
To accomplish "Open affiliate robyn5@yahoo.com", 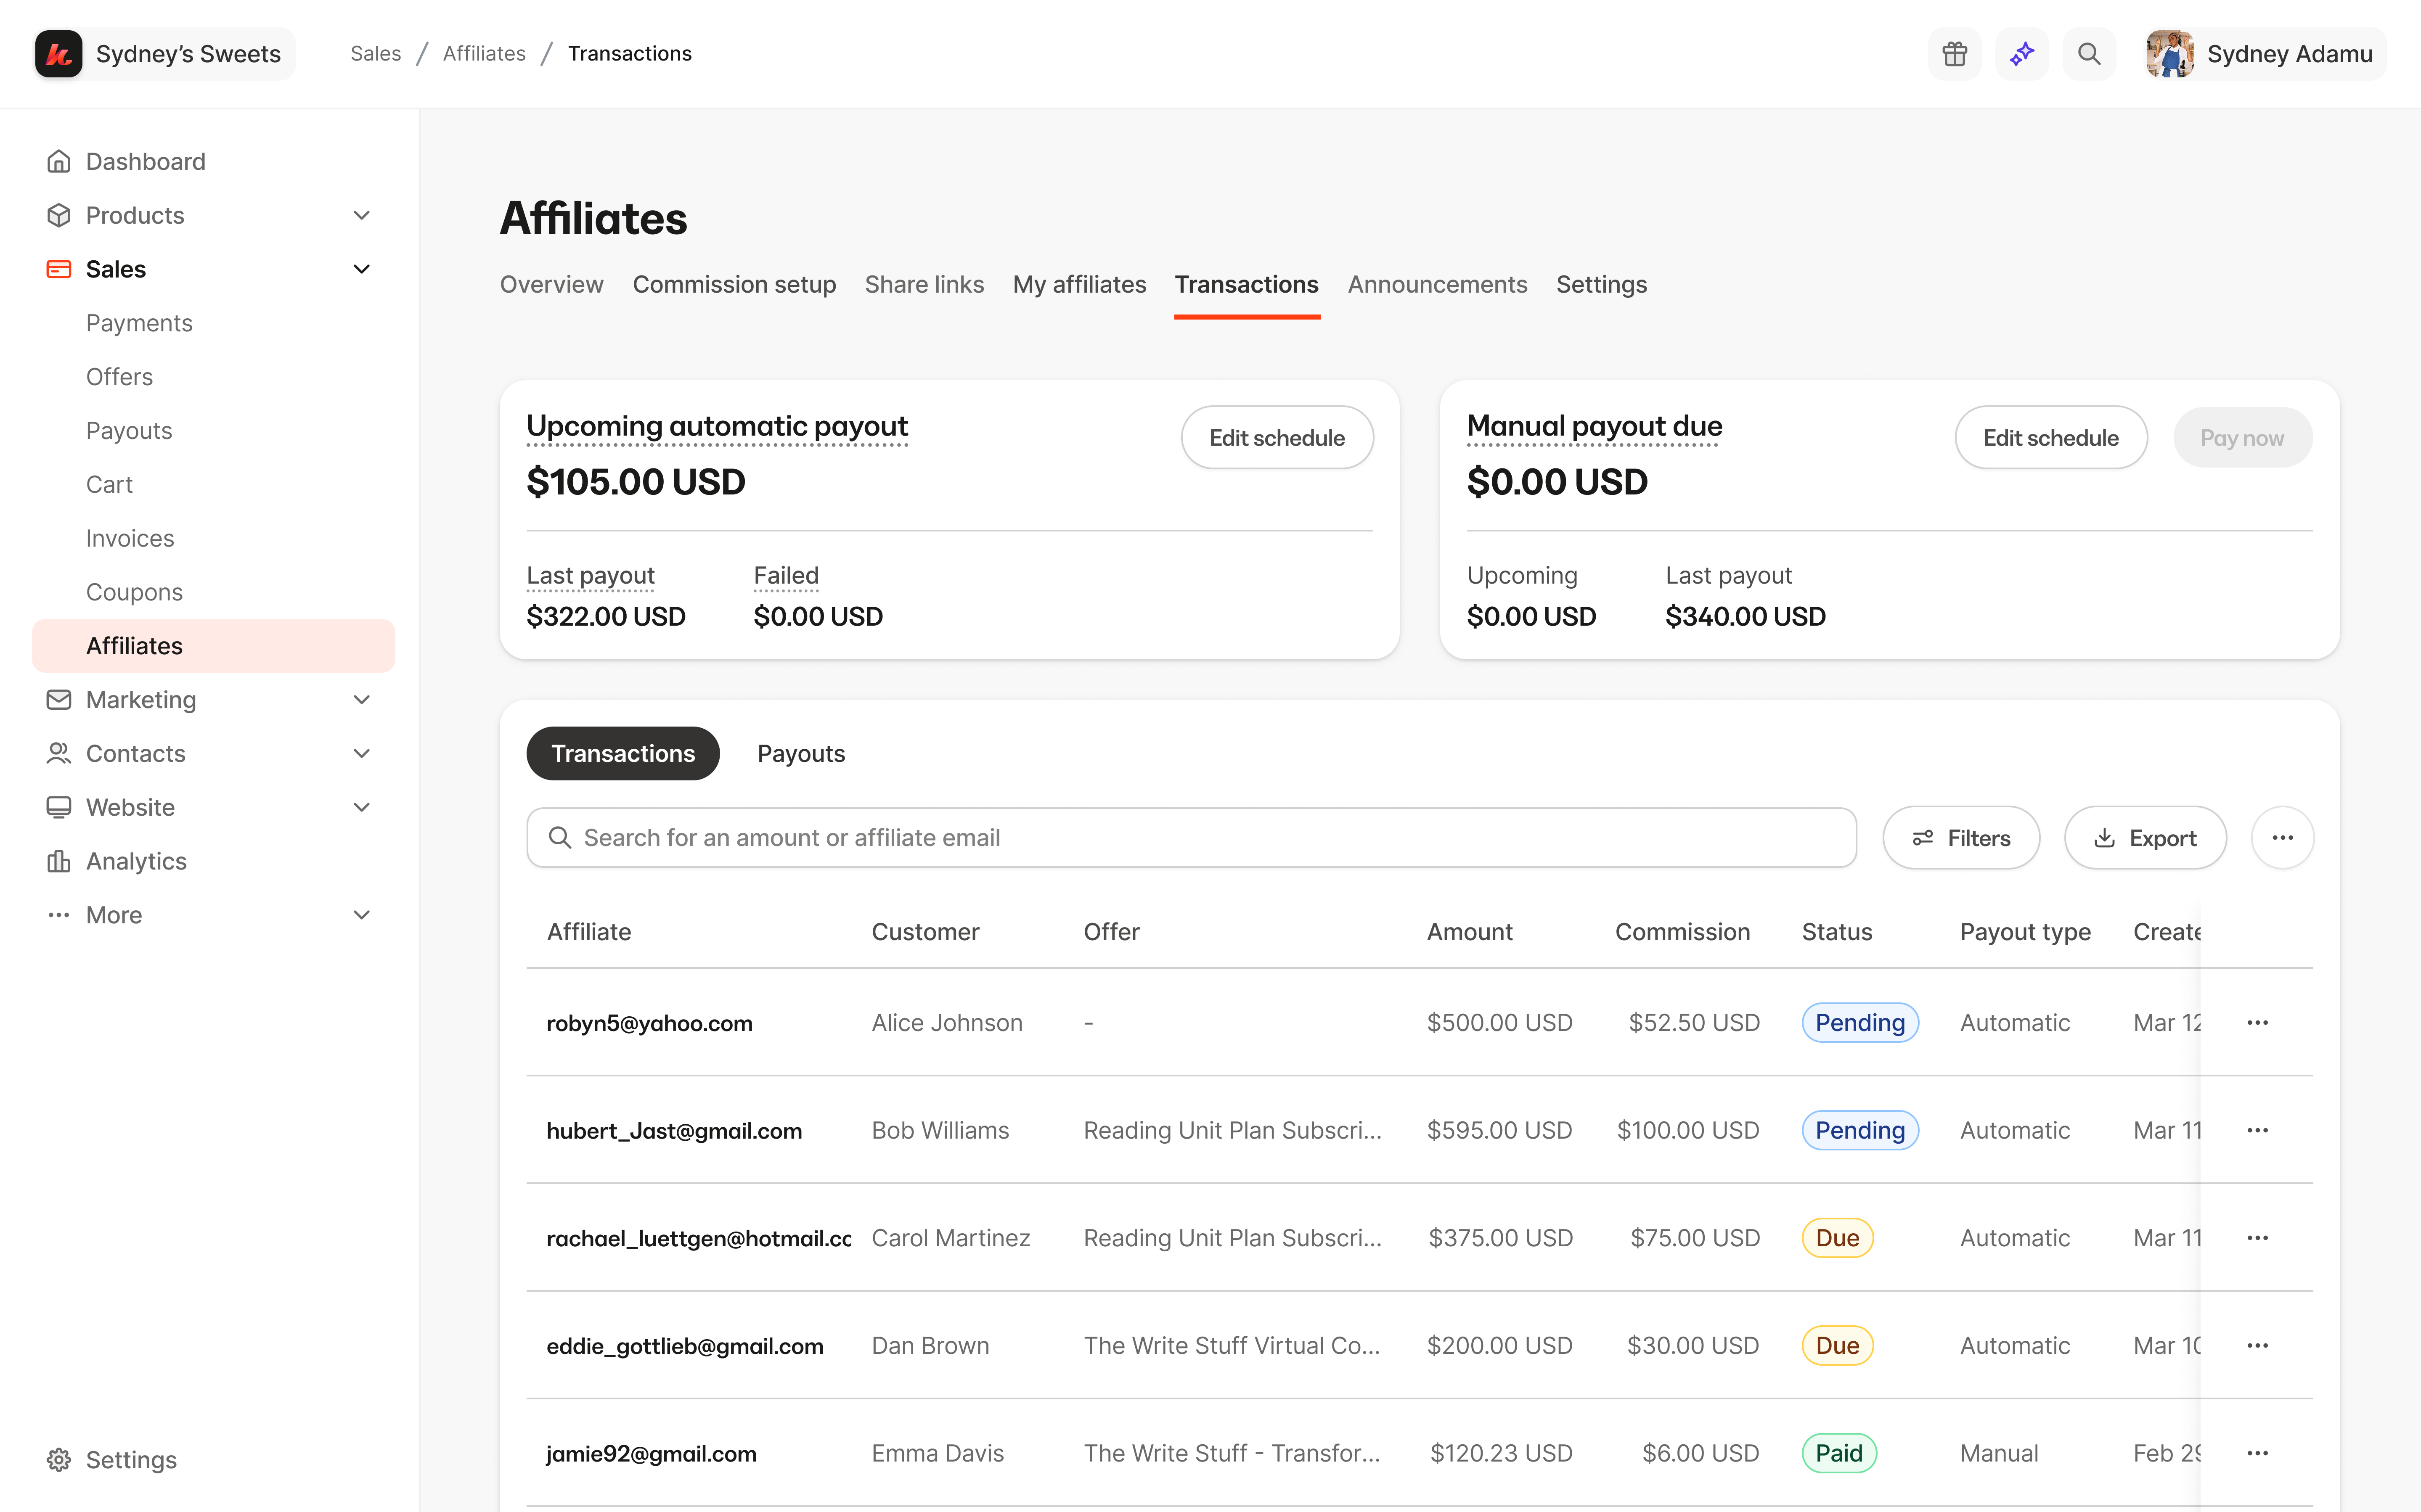I will 649,1023.
